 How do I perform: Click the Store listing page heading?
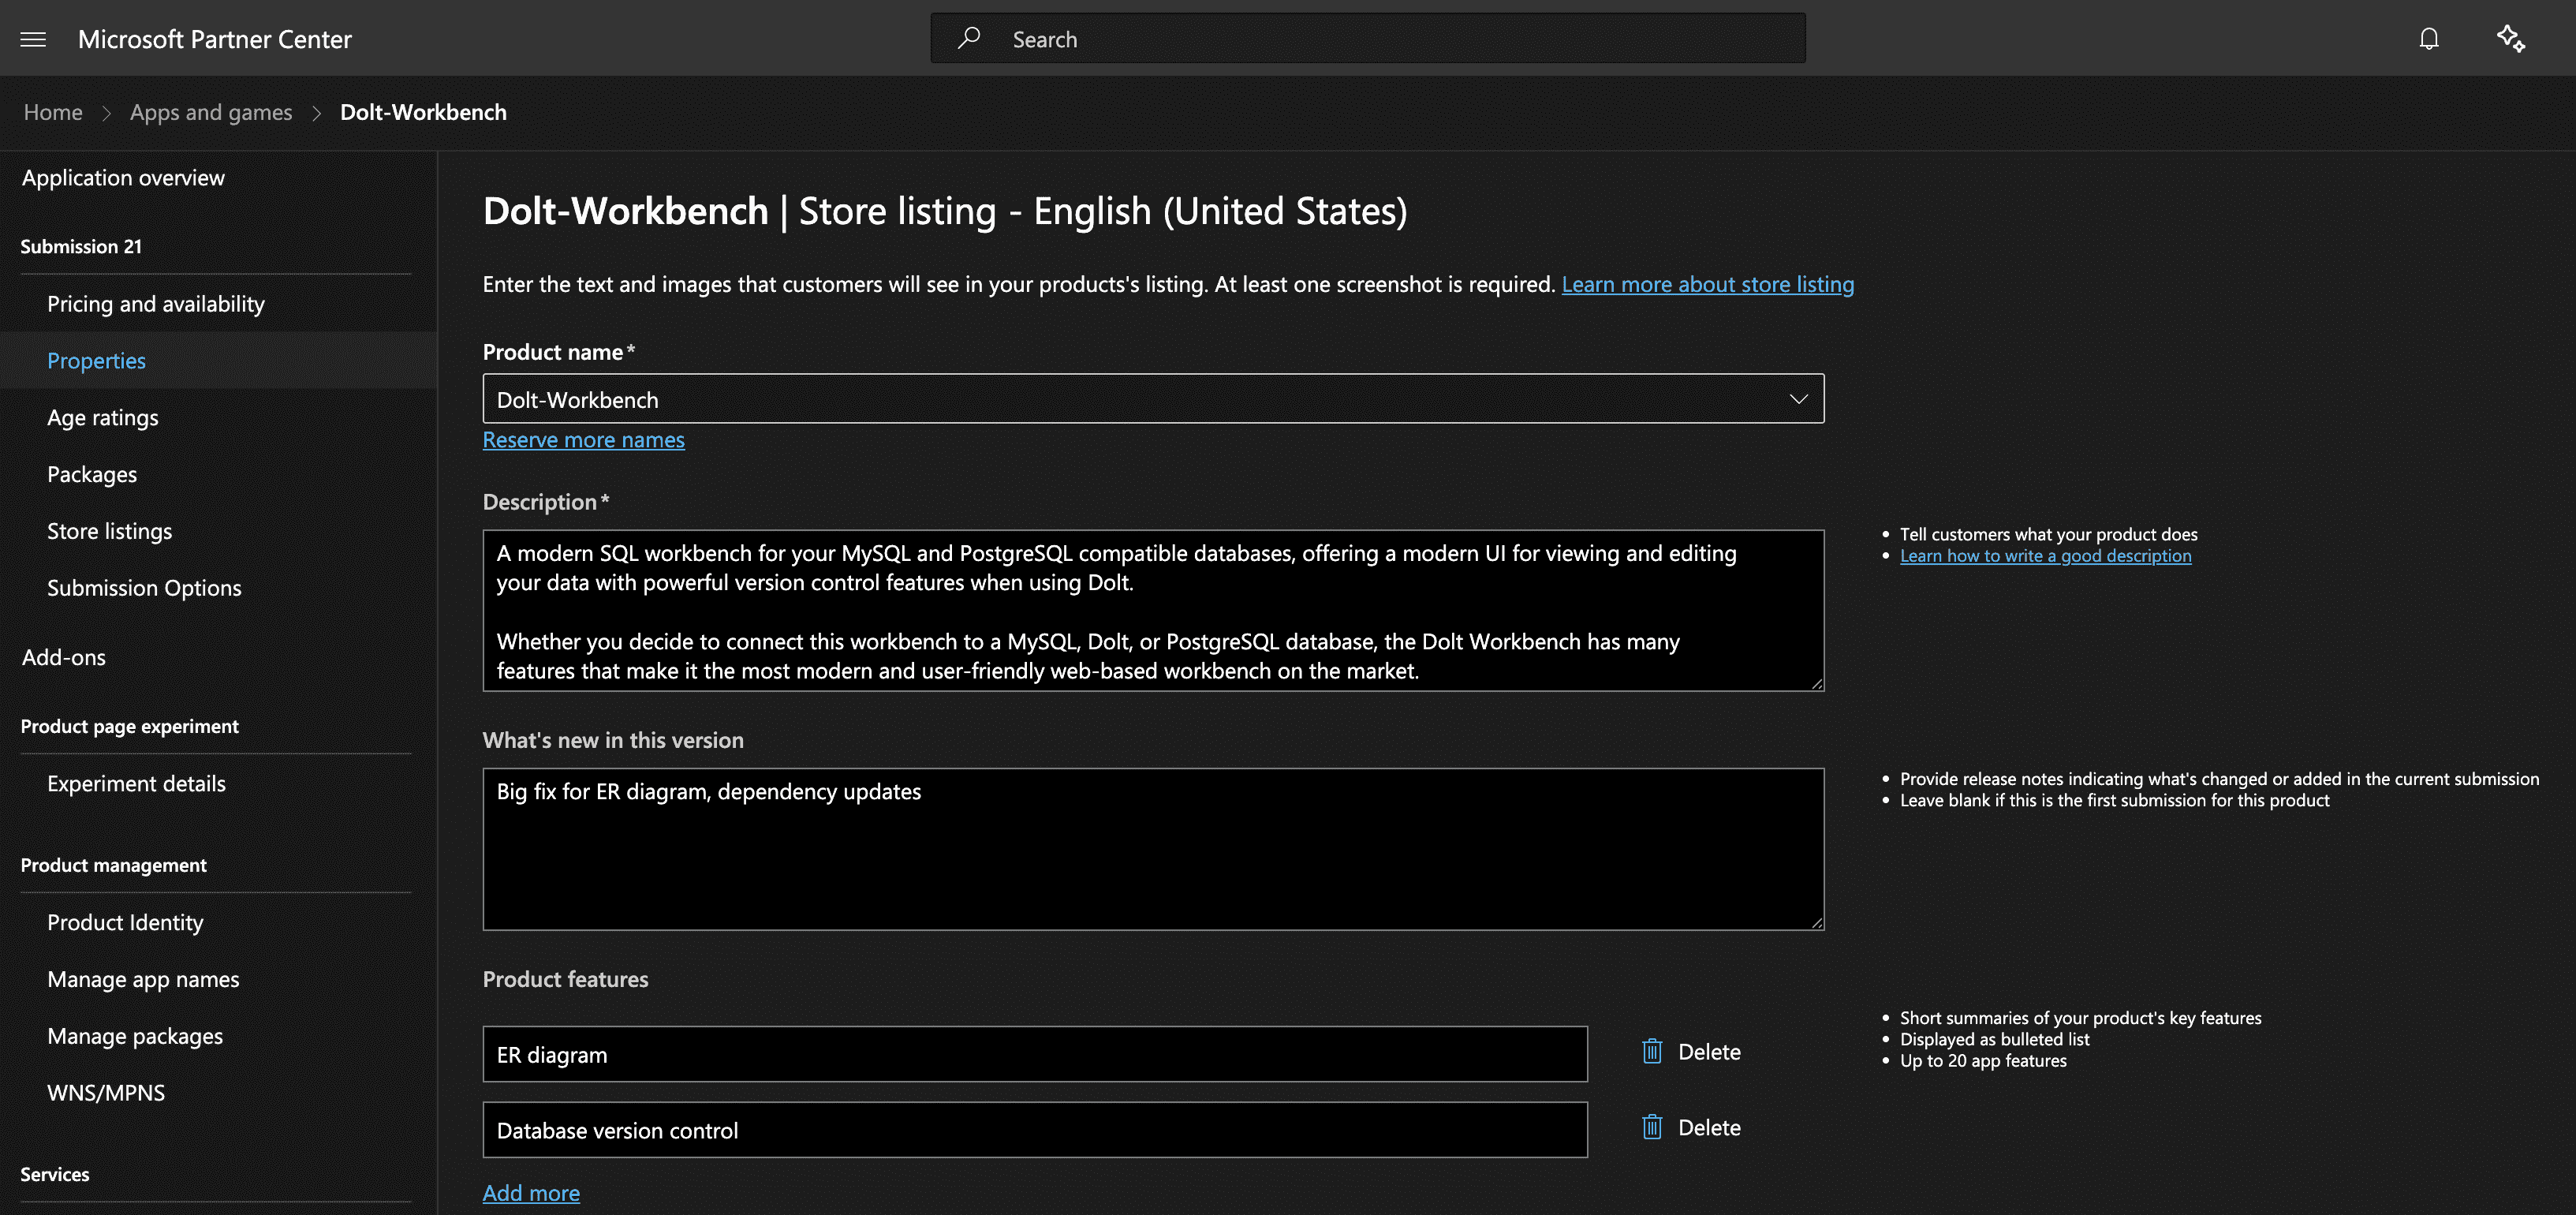[945, 211]
